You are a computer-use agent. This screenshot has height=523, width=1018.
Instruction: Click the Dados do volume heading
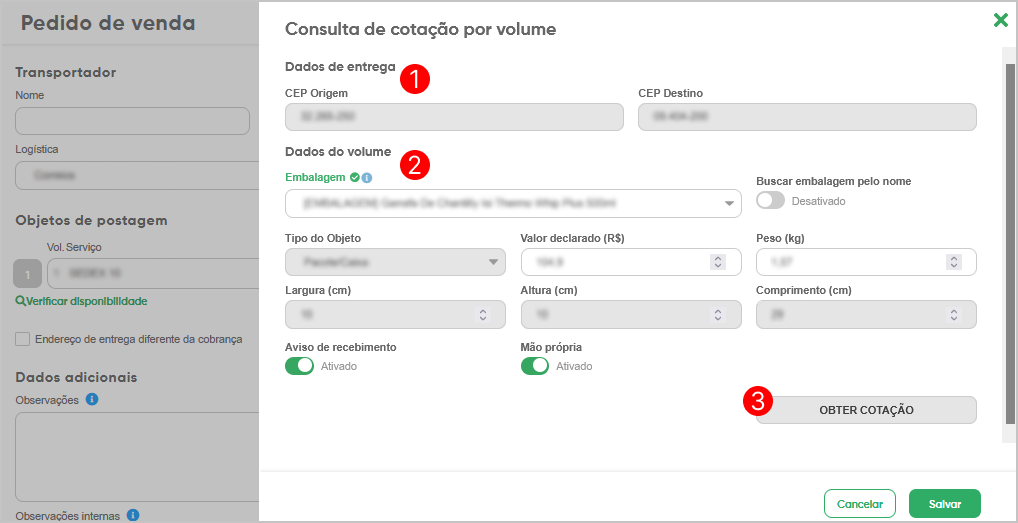tap(338, 152)
